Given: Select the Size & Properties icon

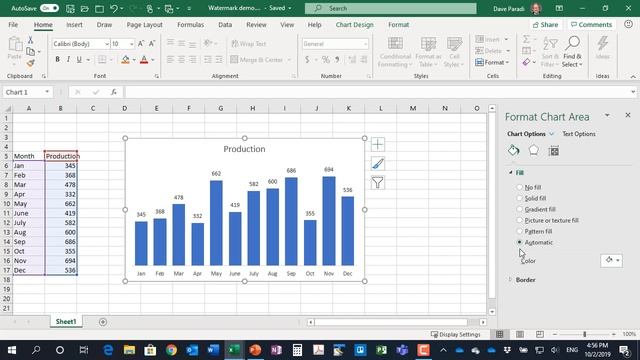Looking at the screenshot, I should tap(553, 151).
